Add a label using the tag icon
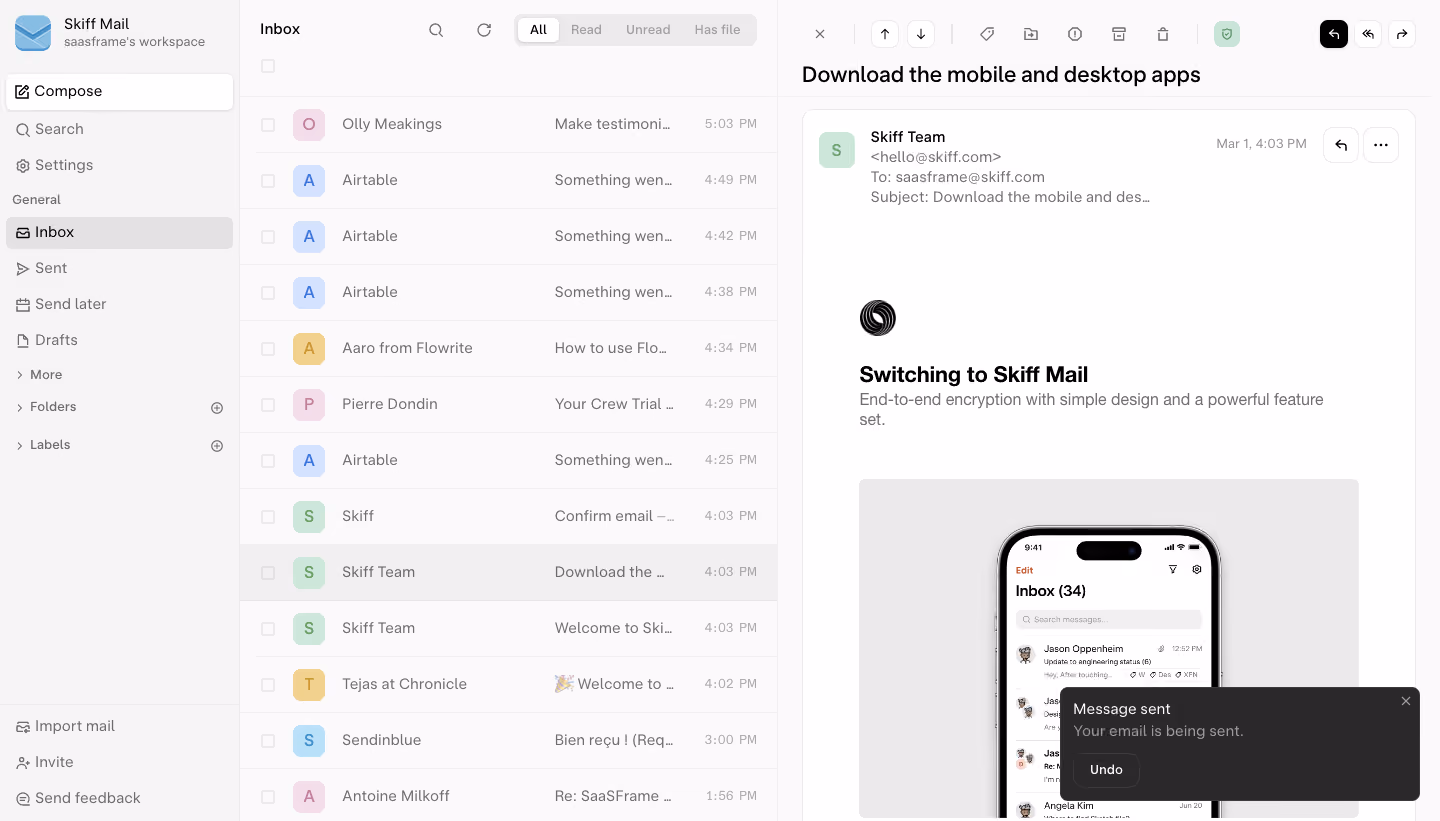The image size is (1440, 821). click(987, 34)
